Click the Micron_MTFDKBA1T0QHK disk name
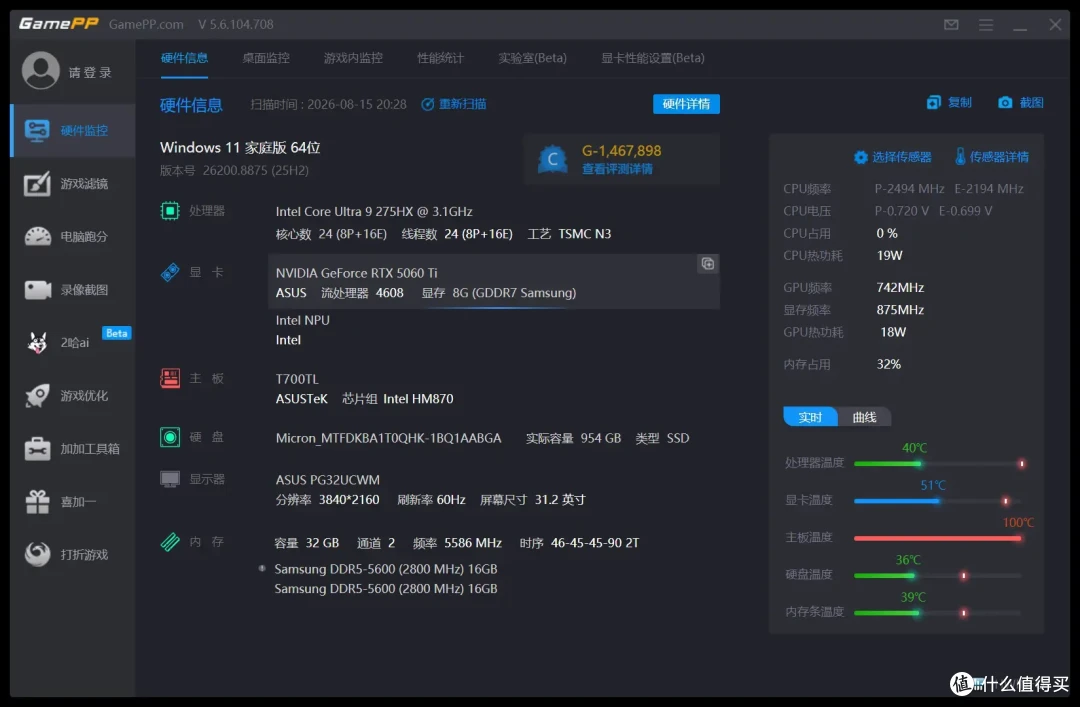The height and width of the screenshot is (707, 1080). 388,438
